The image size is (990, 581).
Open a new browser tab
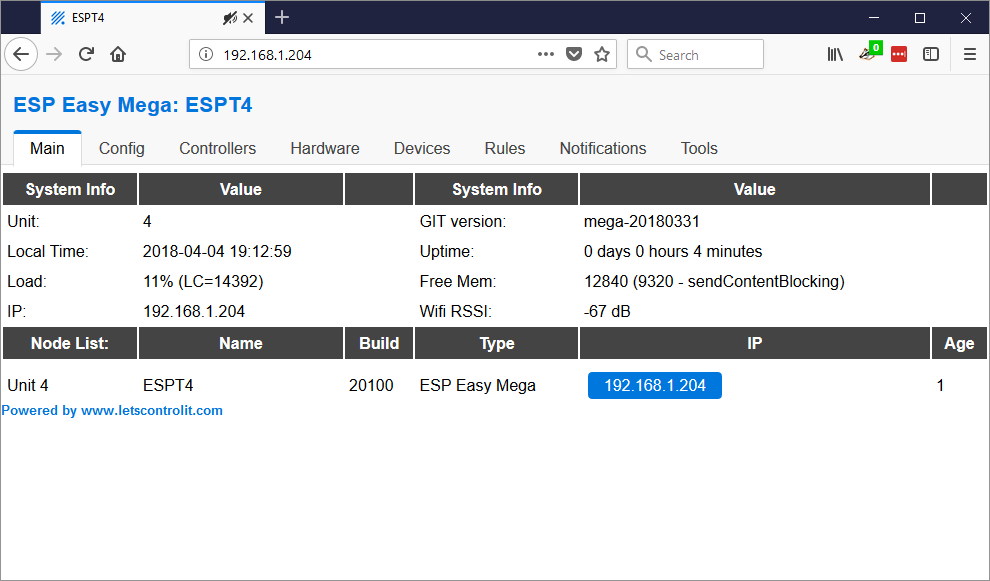click(x=282, y=18)
